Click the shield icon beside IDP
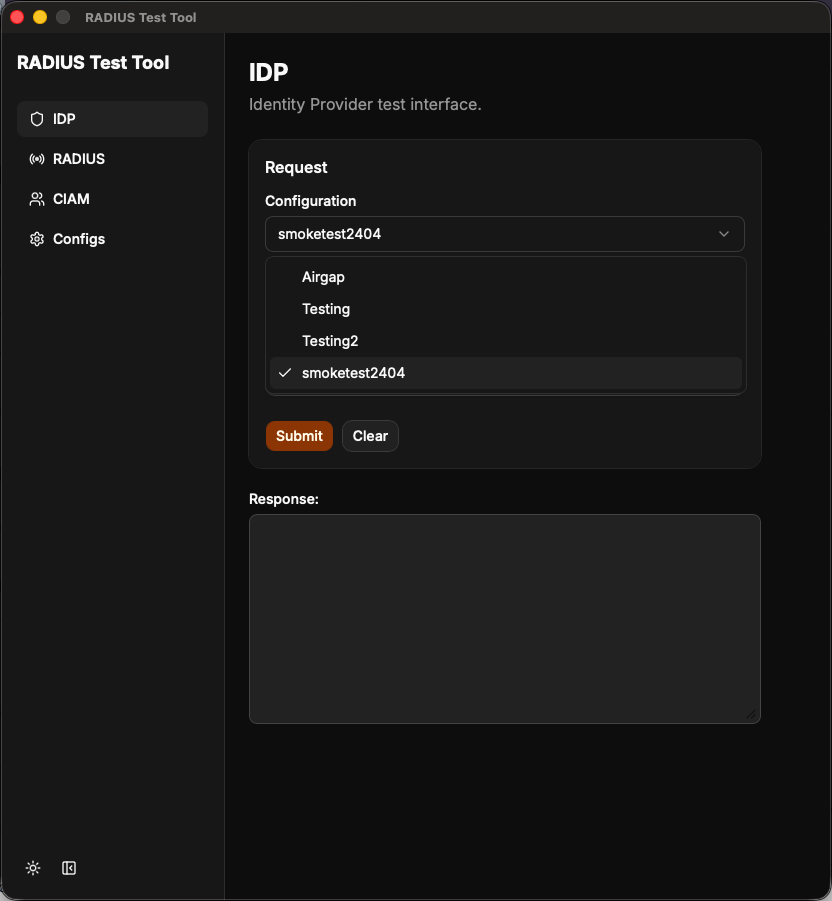832x901 pixels. click(x=37, y=119)
